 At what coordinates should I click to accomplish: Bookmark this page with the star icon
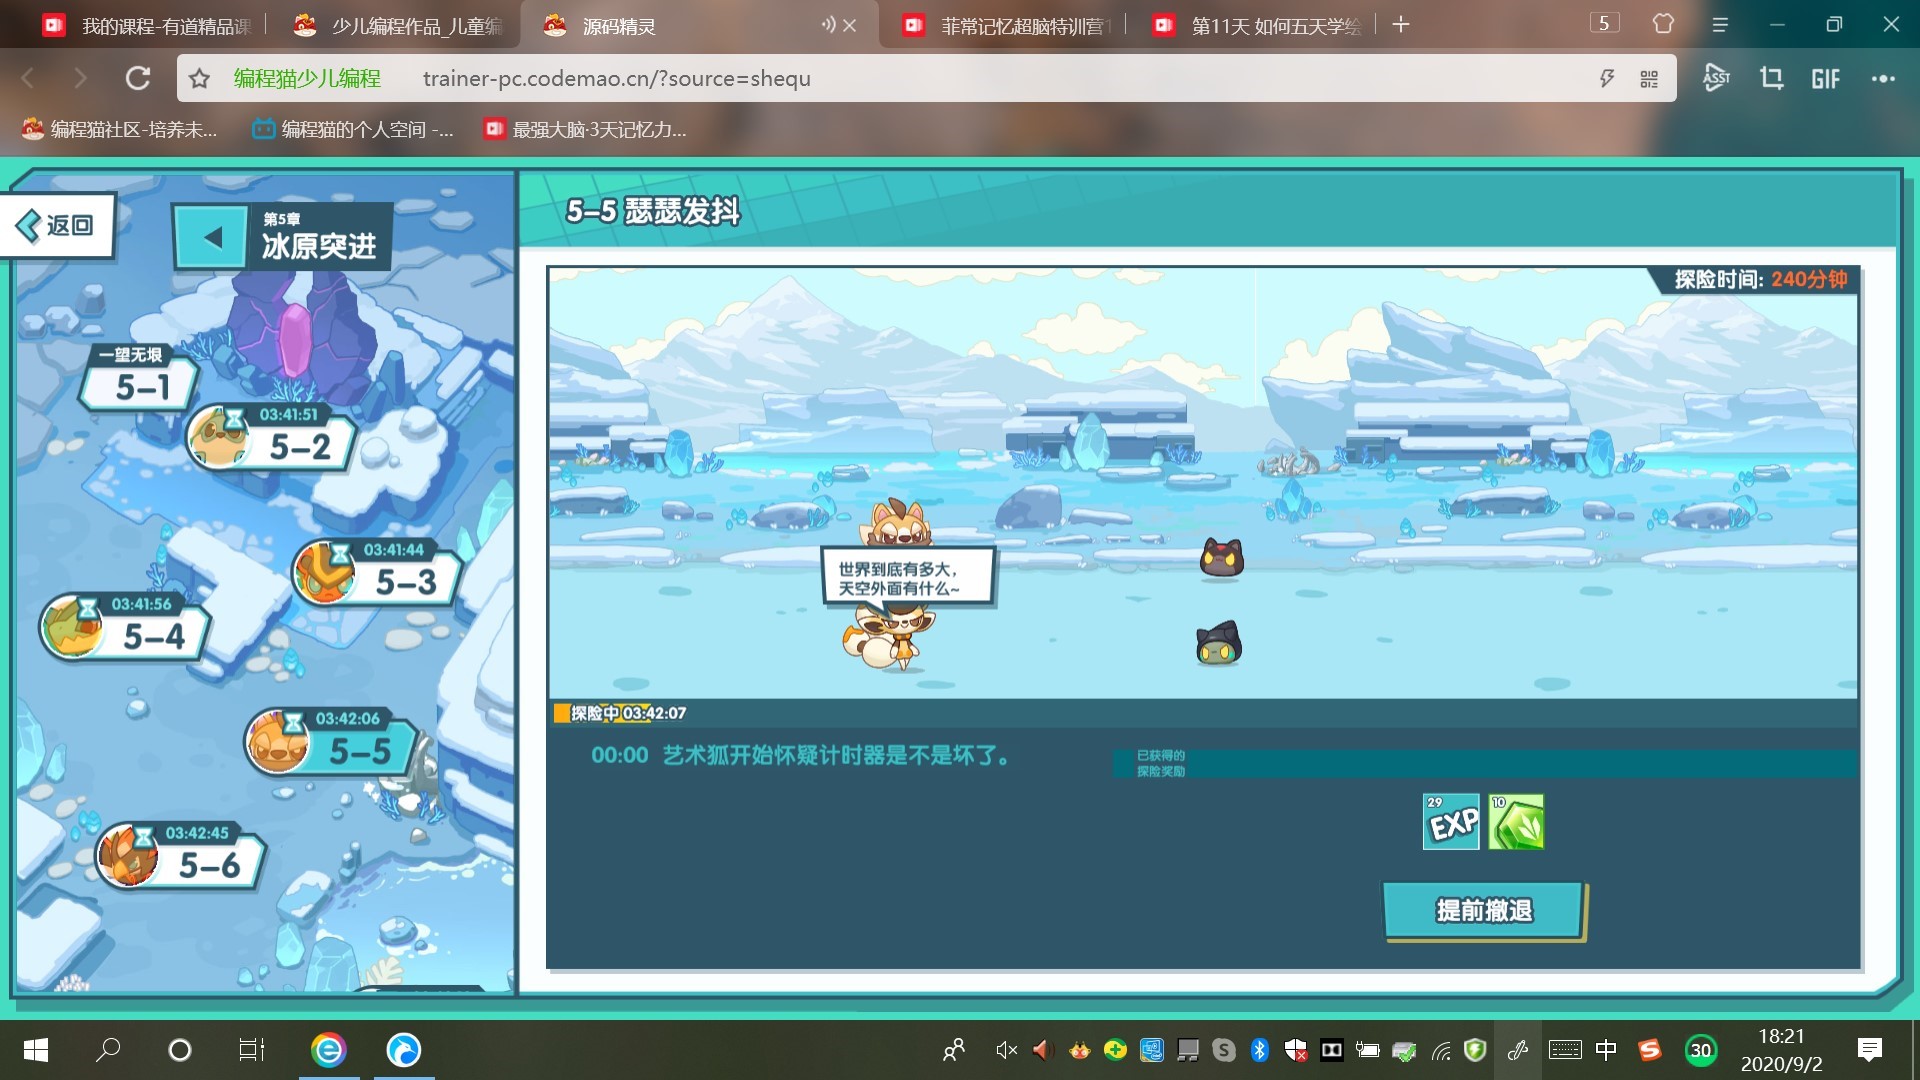[x=200, y=78]
